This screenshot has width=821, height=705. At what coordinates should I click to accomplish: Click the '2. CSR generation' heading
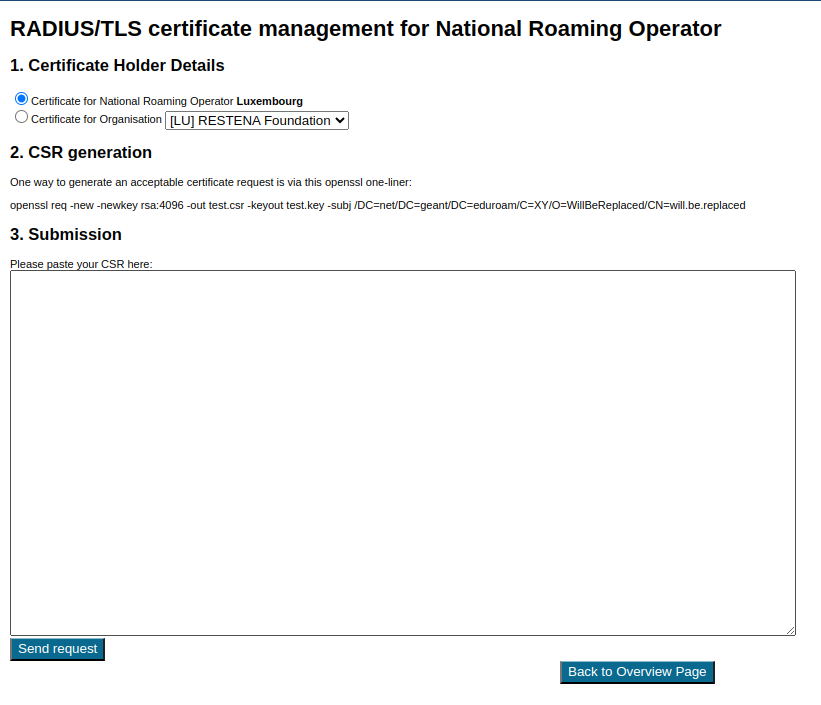click(81, 153)
